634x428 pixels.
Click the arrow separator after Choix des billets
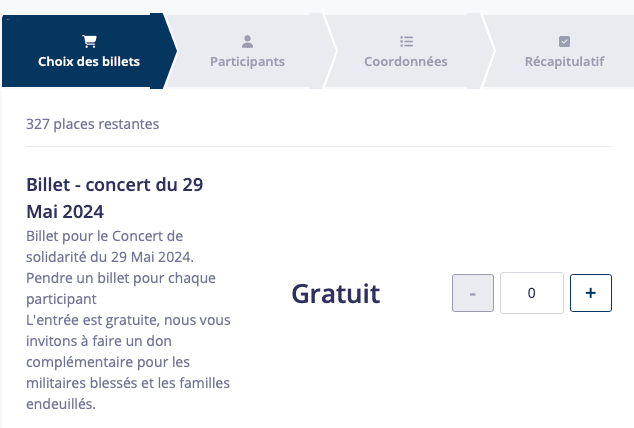pos(170,51)
